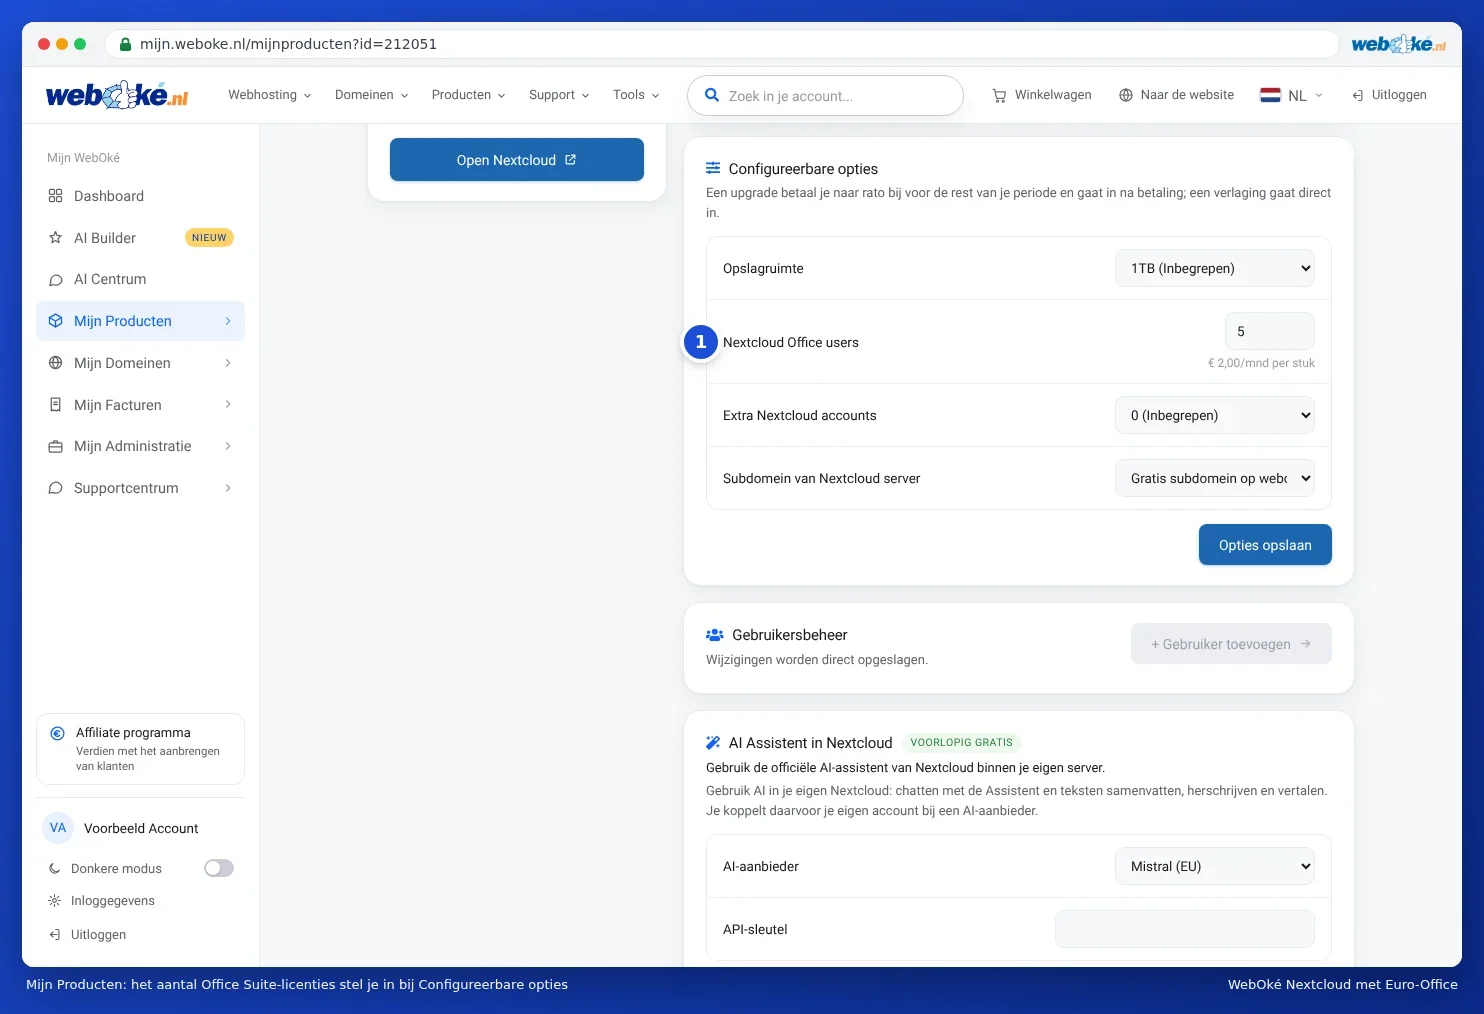Click the globe icon for Naar de website
Viewport: 1484px width, 1014px height.
click(1126, 95)
